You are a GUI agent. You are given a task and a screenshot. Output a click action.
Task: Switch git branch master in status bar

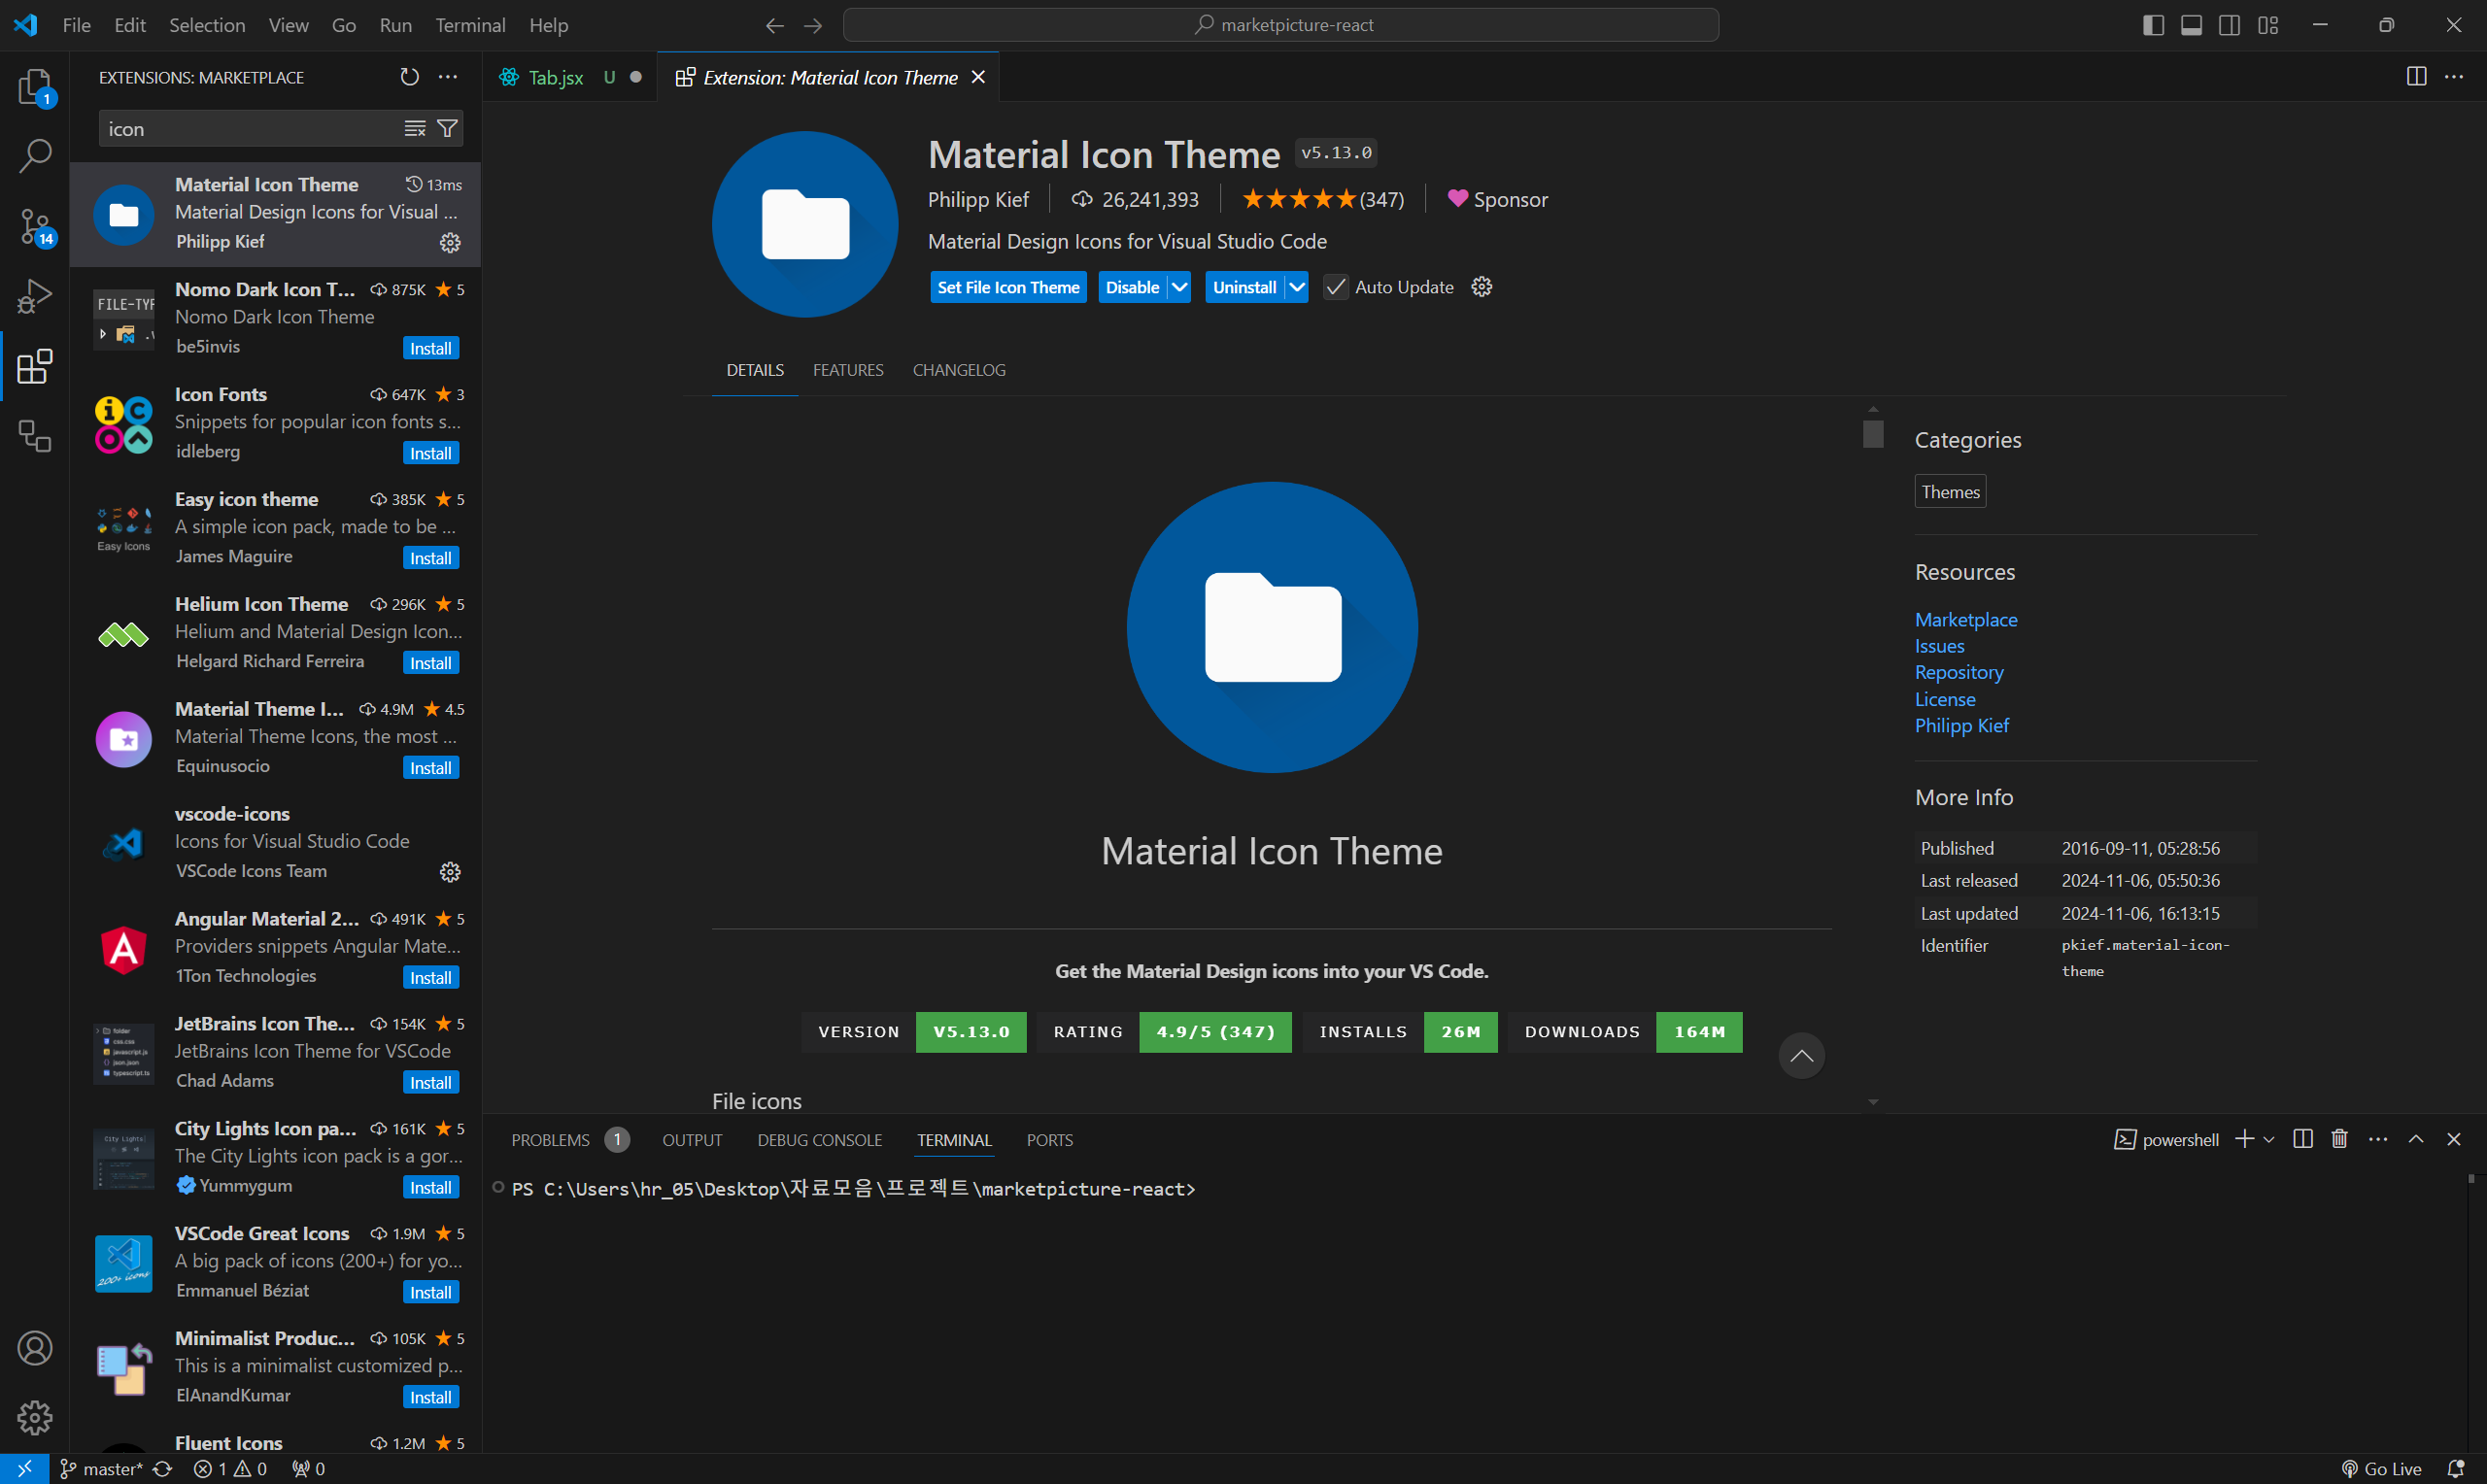[101, 1468]
